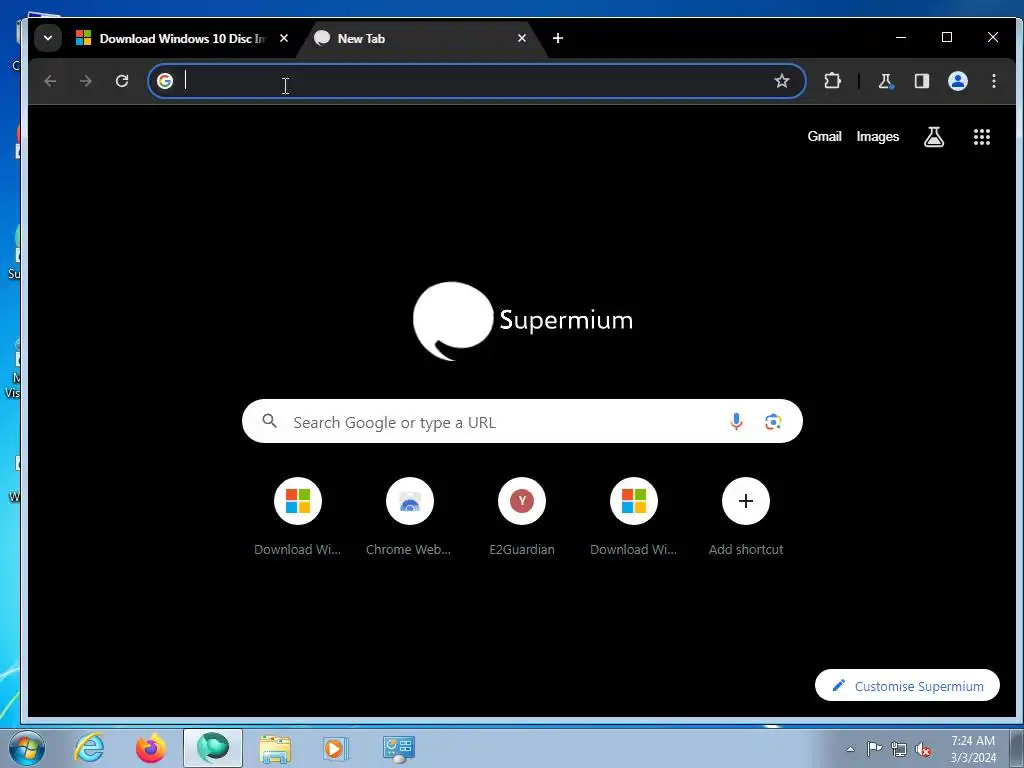Screen dimensions: 1024x768
Task: Open the Extensions puzzle icon
Action: [x=833, y=81]
